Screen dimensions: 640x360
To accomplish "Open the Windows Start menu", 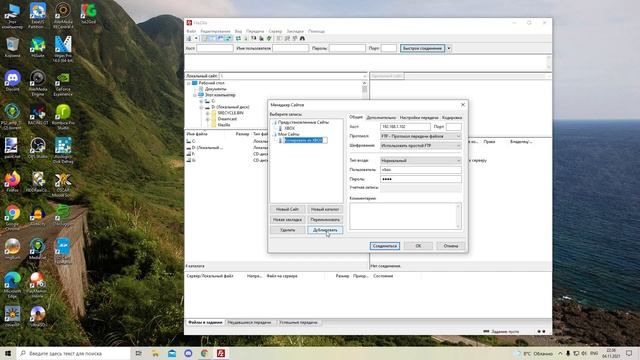I will click(8, 353).
